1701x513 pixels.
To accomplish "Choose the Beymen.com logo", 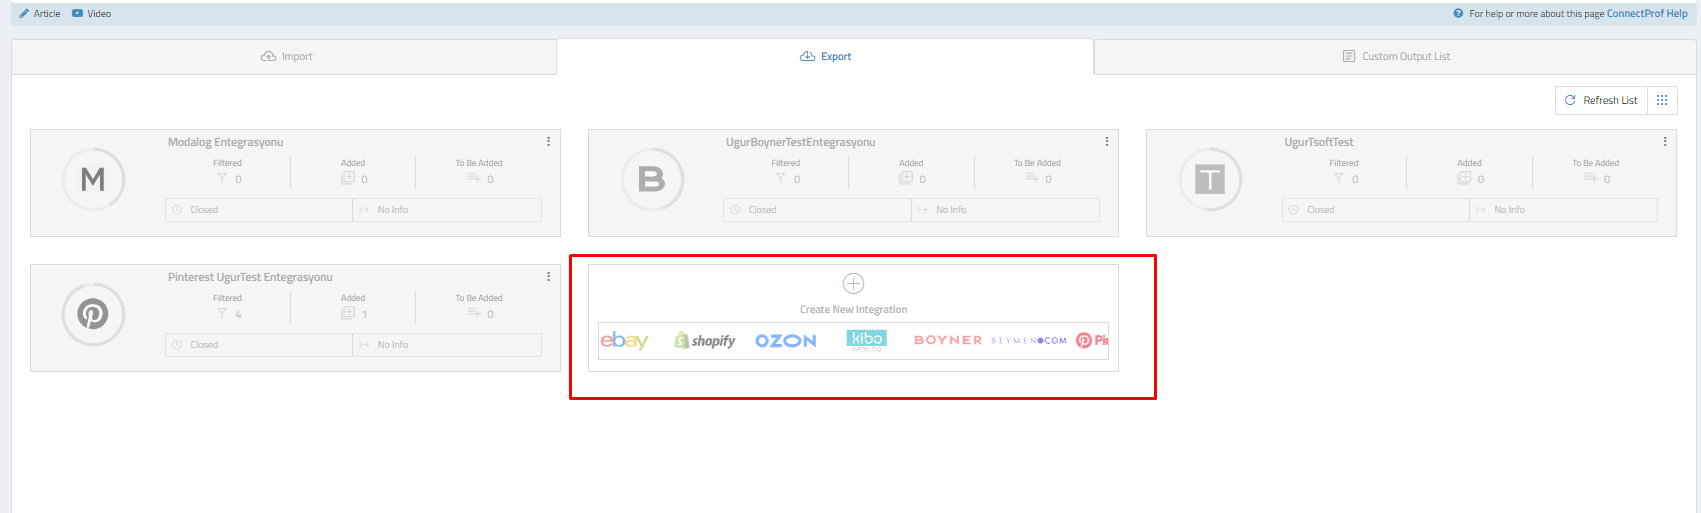I will coord(1029,341).
